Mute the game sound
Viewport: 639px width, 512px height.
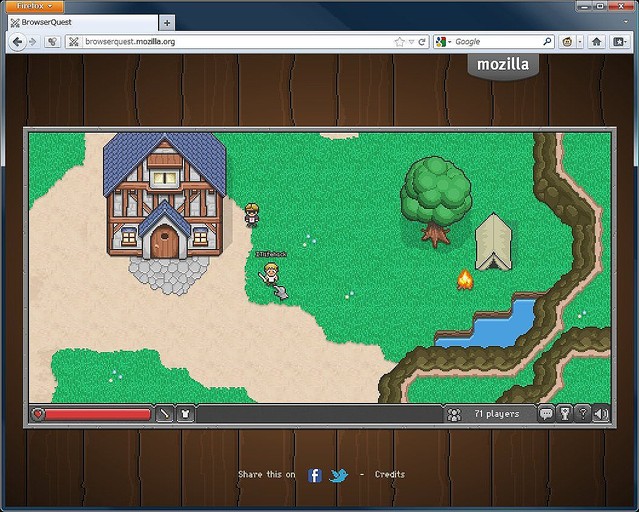pyautogui.click(x=601, y=414)
